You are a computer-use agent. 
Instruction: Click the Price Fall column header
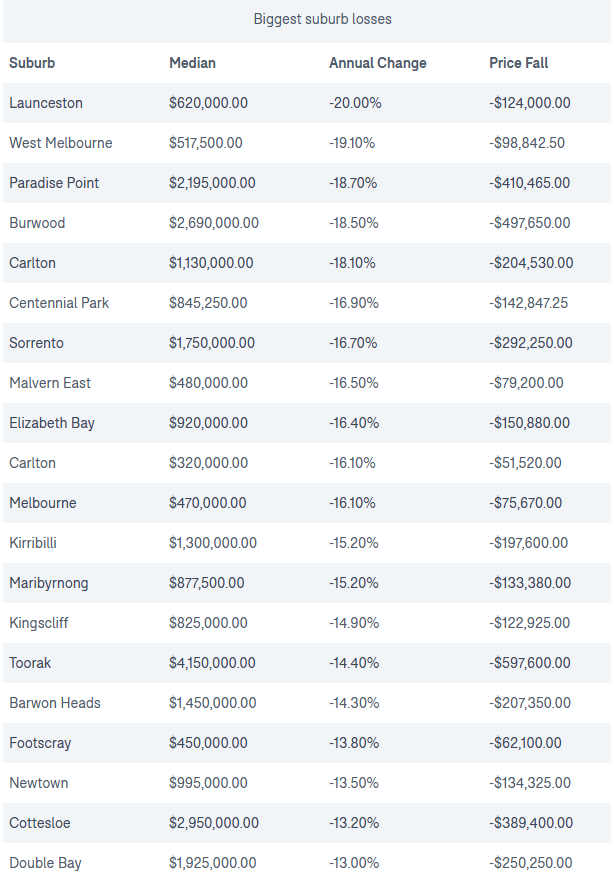pyautogui.click(x=518, y=63)
